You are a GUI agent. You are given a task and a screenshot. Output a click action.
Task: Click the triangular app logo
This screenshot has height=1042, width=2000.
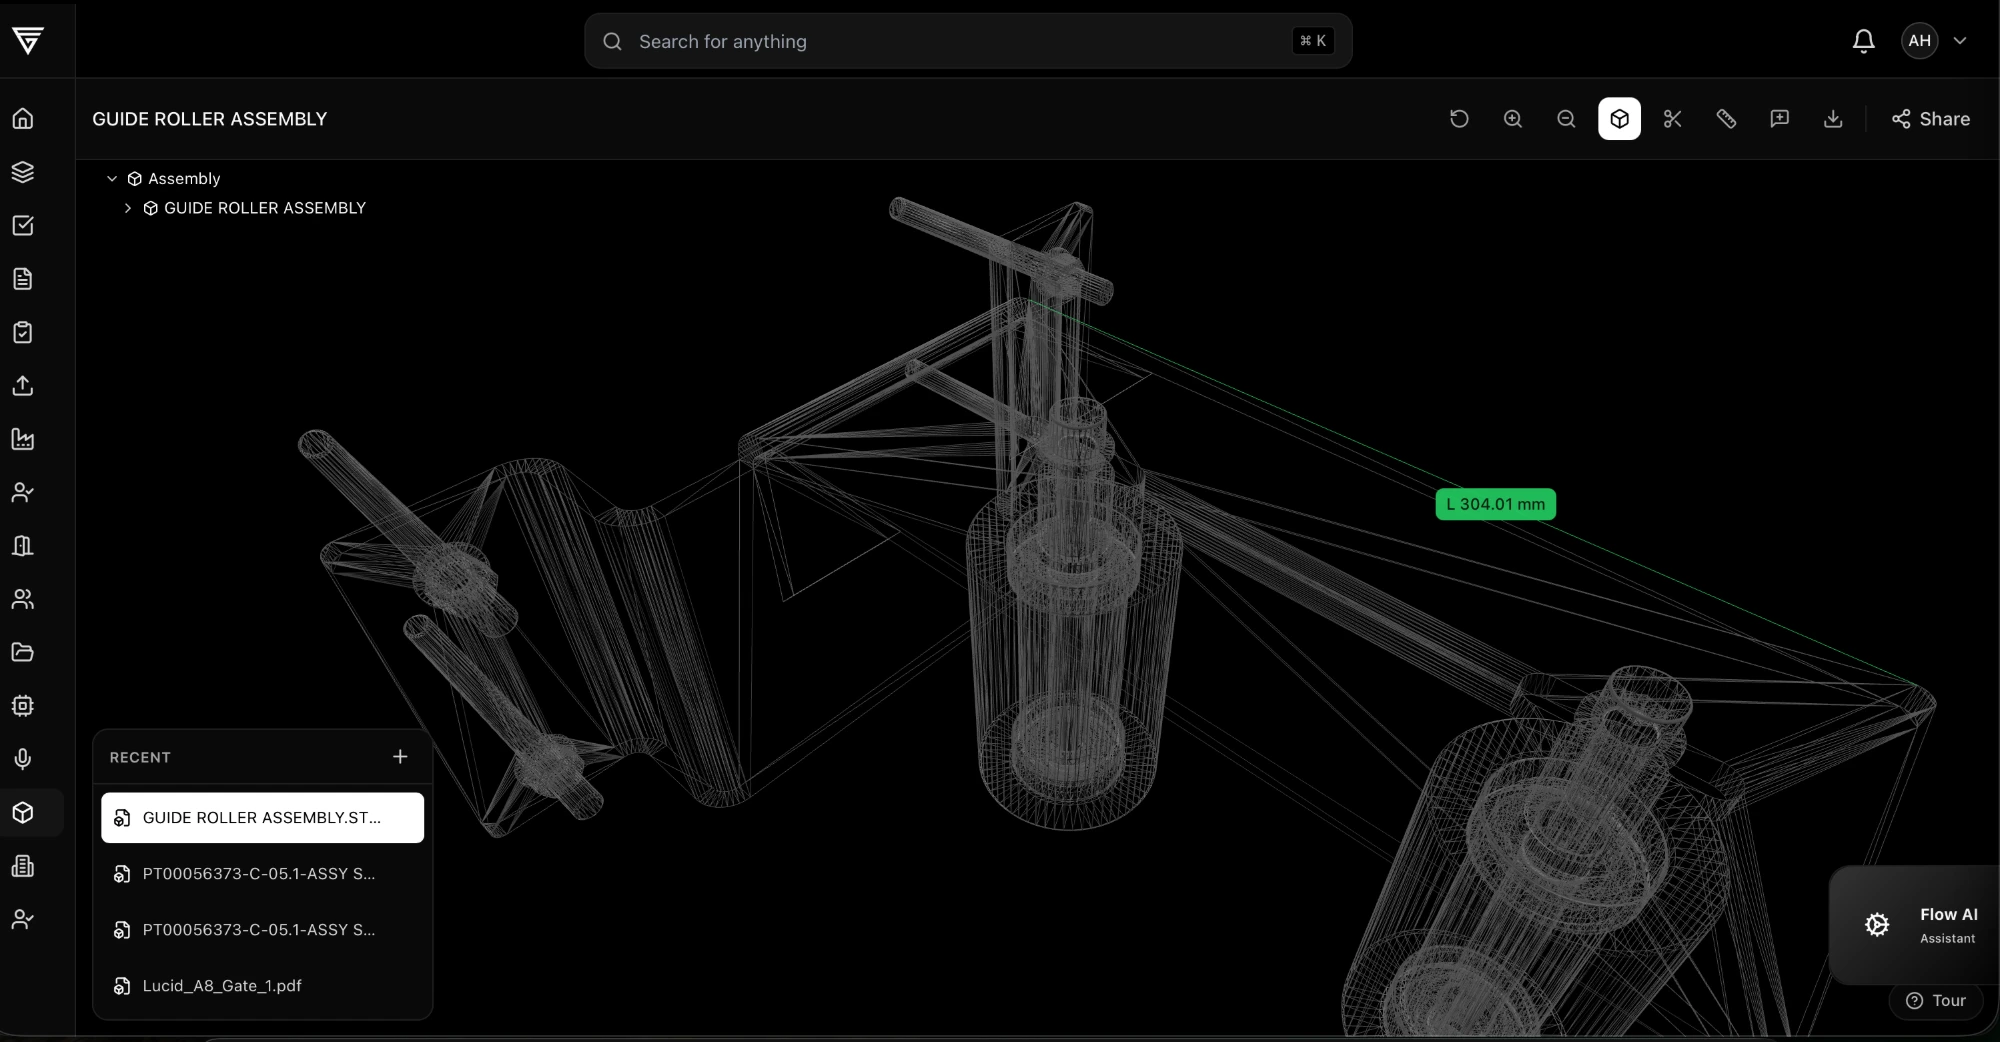(28, 40)
